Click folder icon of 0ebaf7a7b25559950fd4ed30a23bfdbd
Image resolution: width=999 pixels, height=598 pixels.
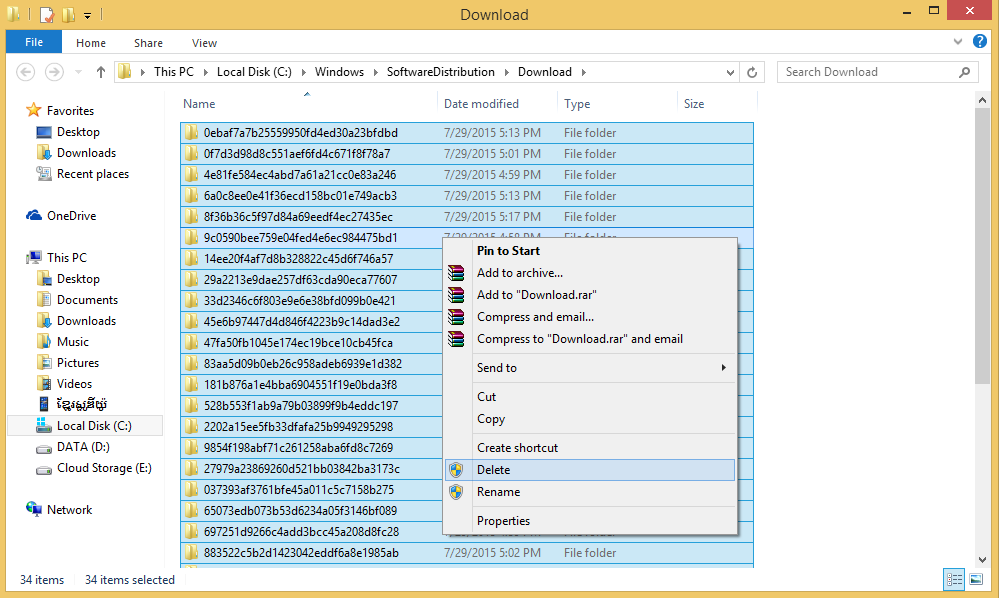pyautogui.click(x=191, y=132)
